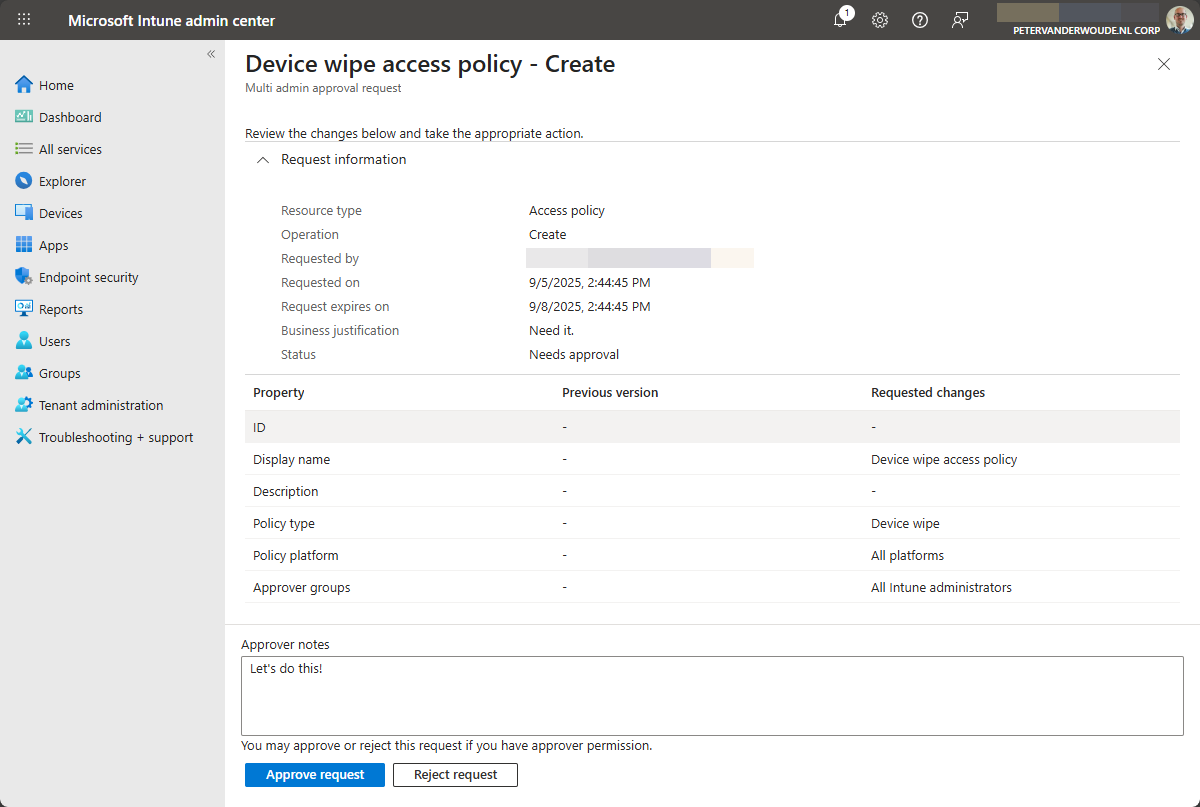
Task: Go to Tenant administration
Action: pyautogui.click(x=100, y=405)
